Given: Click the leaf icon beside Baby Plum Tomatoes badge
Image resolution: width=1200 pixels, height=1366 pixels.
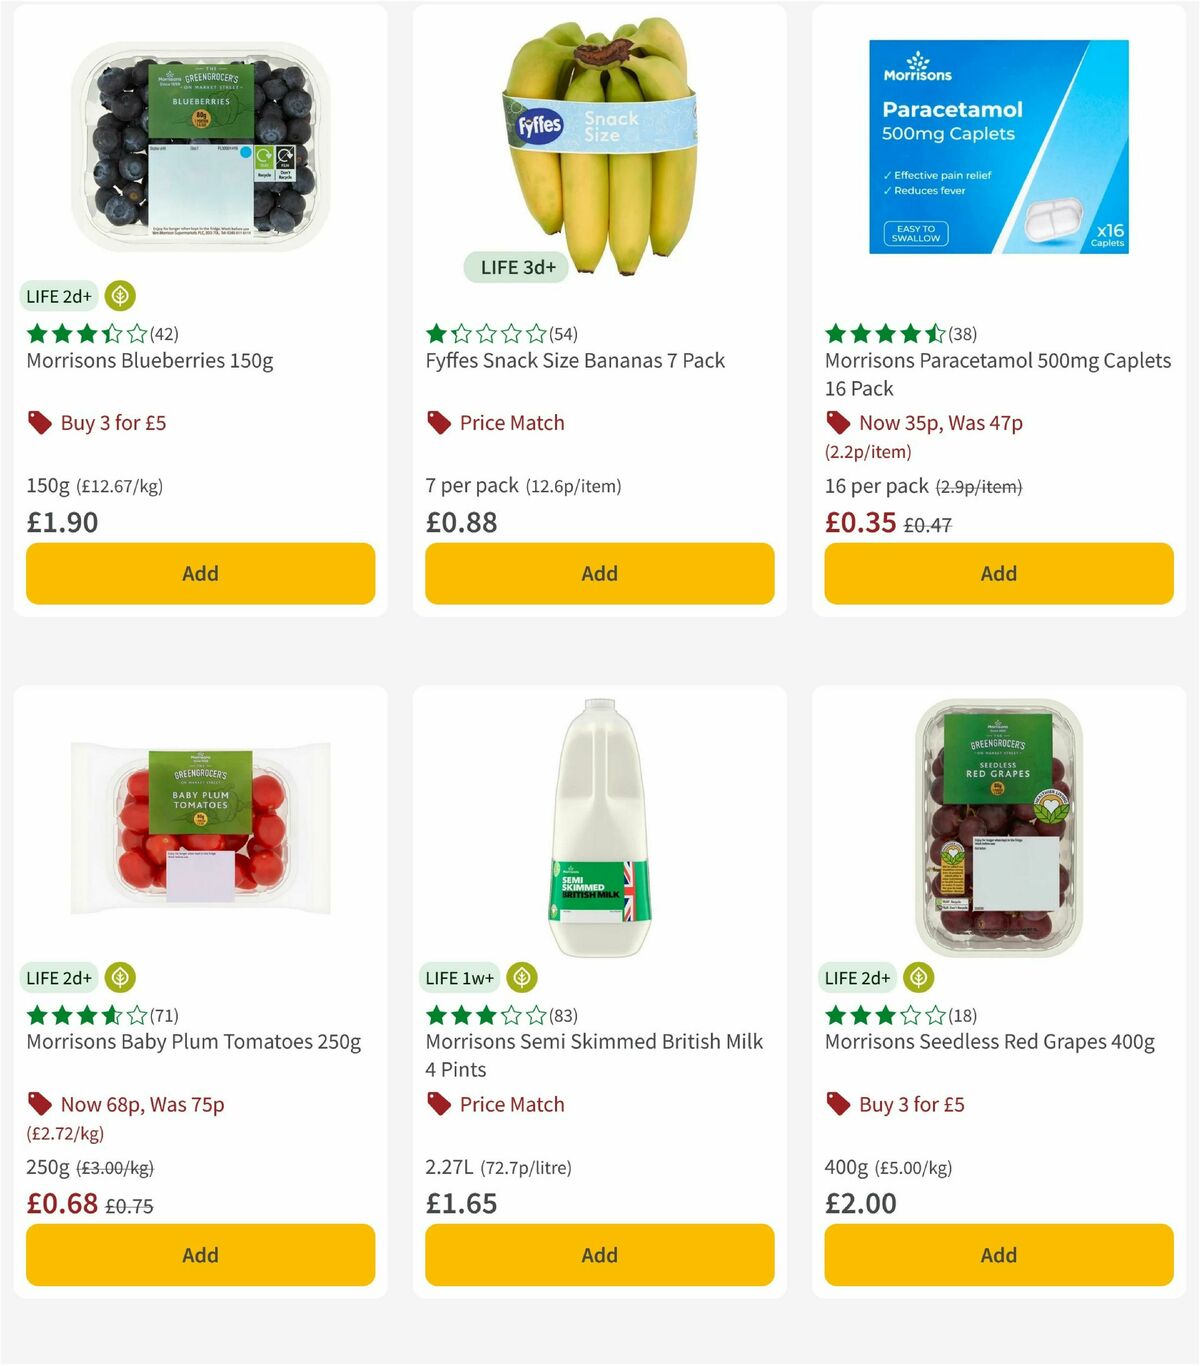Looking at the screenshot, I should click(119, 977).
